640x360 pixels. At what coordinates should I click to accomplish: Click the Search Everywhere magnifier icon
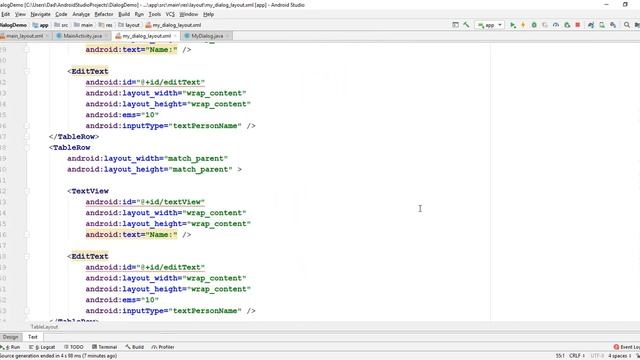627,25
